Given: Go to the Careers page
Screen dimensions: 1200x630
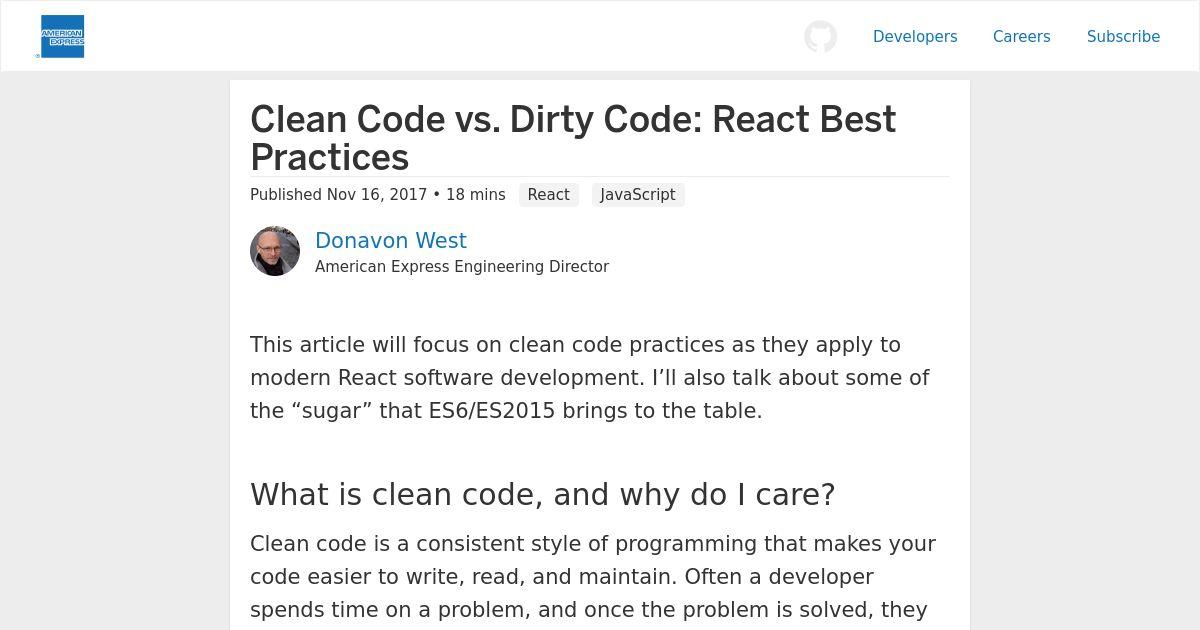Looking at the screenshot, I should (1021, 36).
